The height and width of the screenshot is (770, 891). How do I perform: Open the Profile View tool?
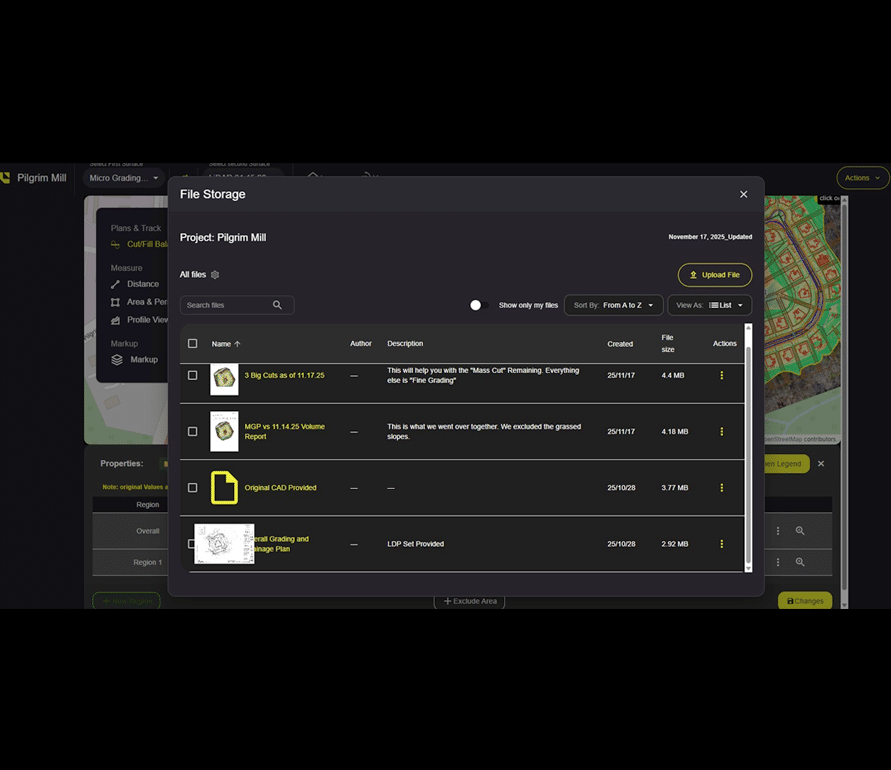coord(142,321)
